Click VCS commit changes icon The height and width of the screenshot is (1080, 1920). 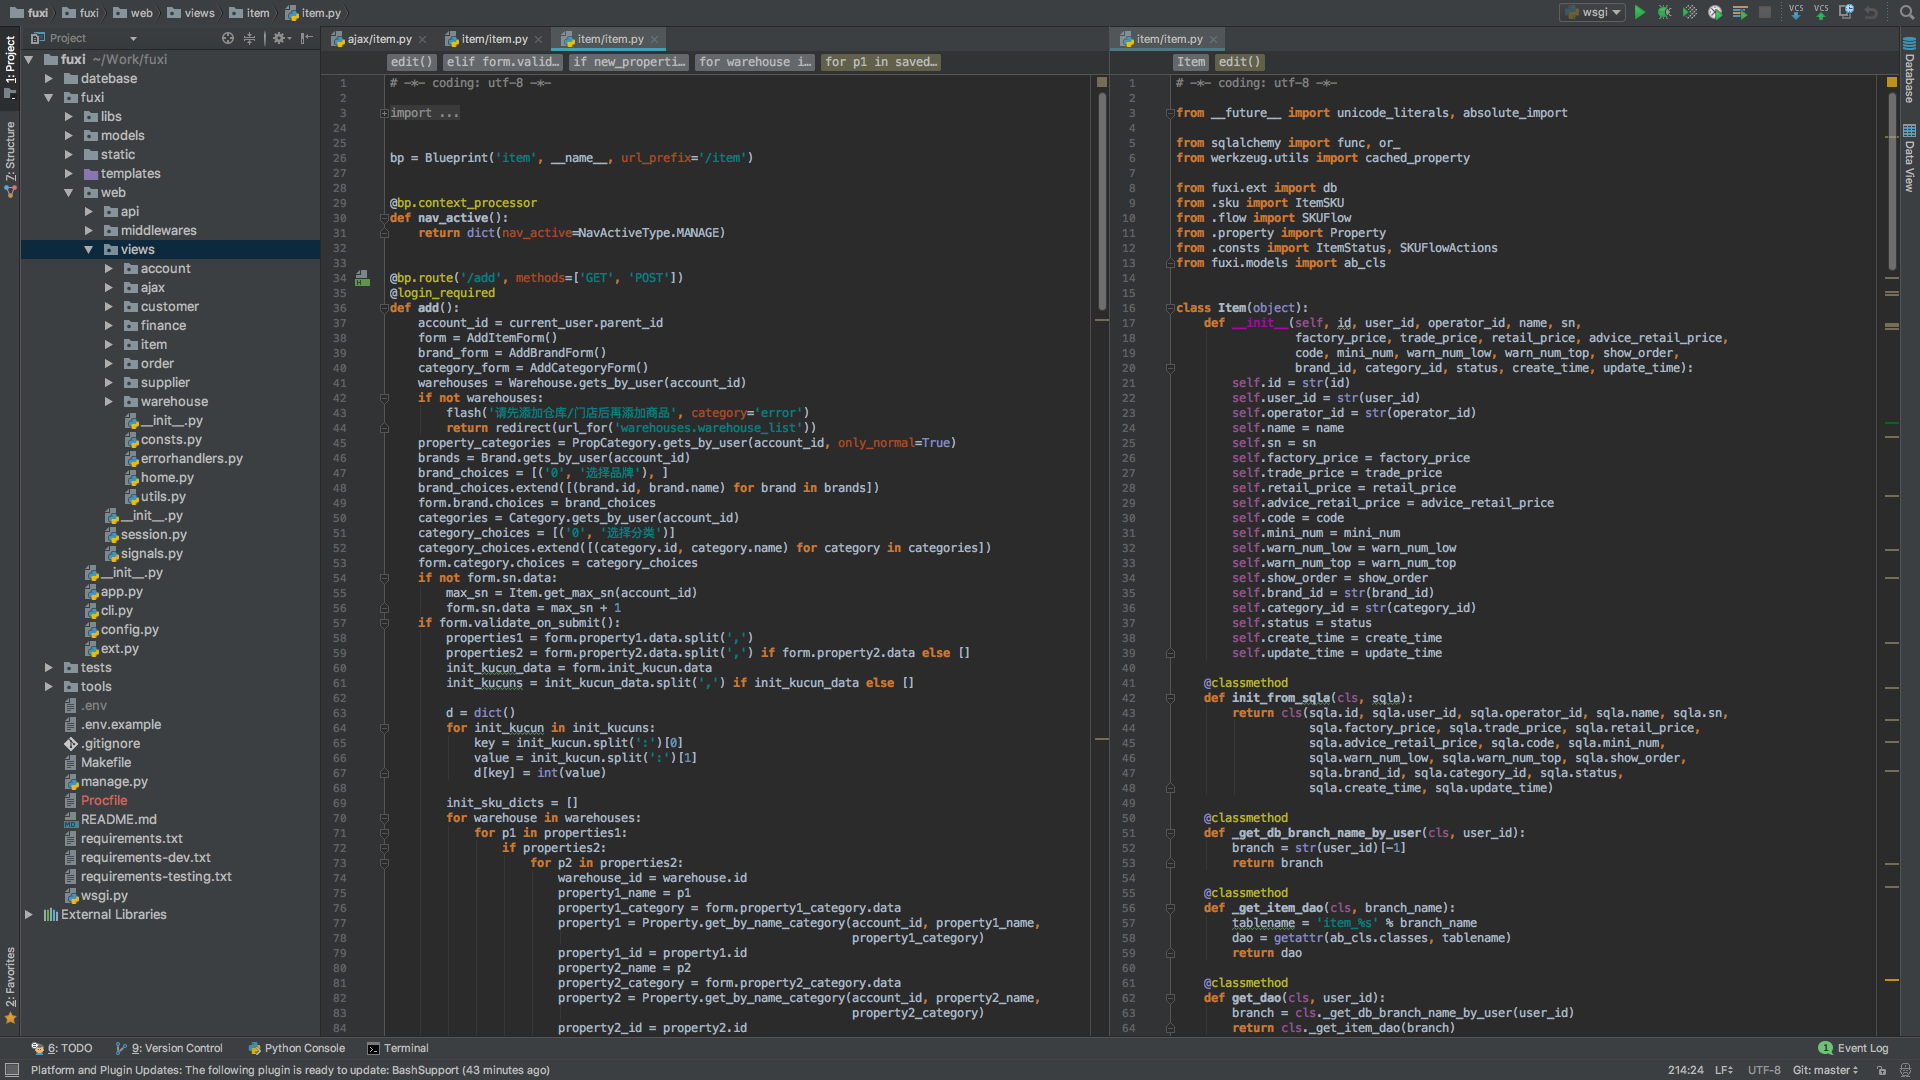1821,12
